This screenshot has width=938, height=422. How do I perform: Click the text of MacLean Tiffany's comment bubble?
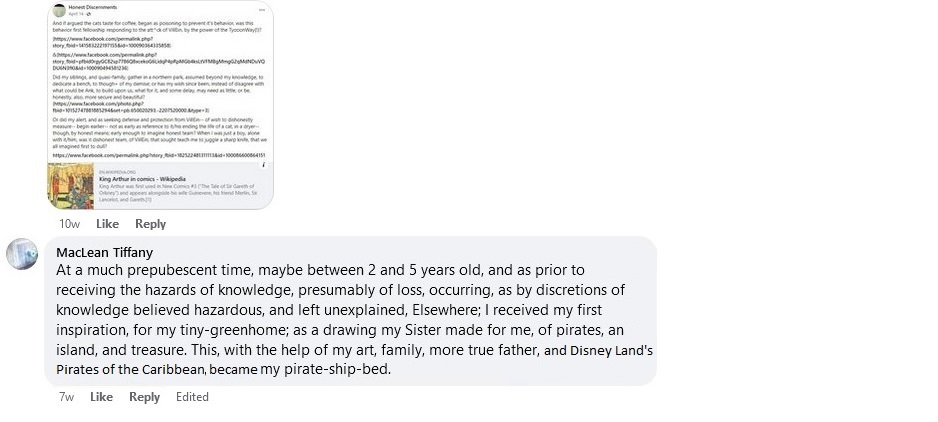340,310
